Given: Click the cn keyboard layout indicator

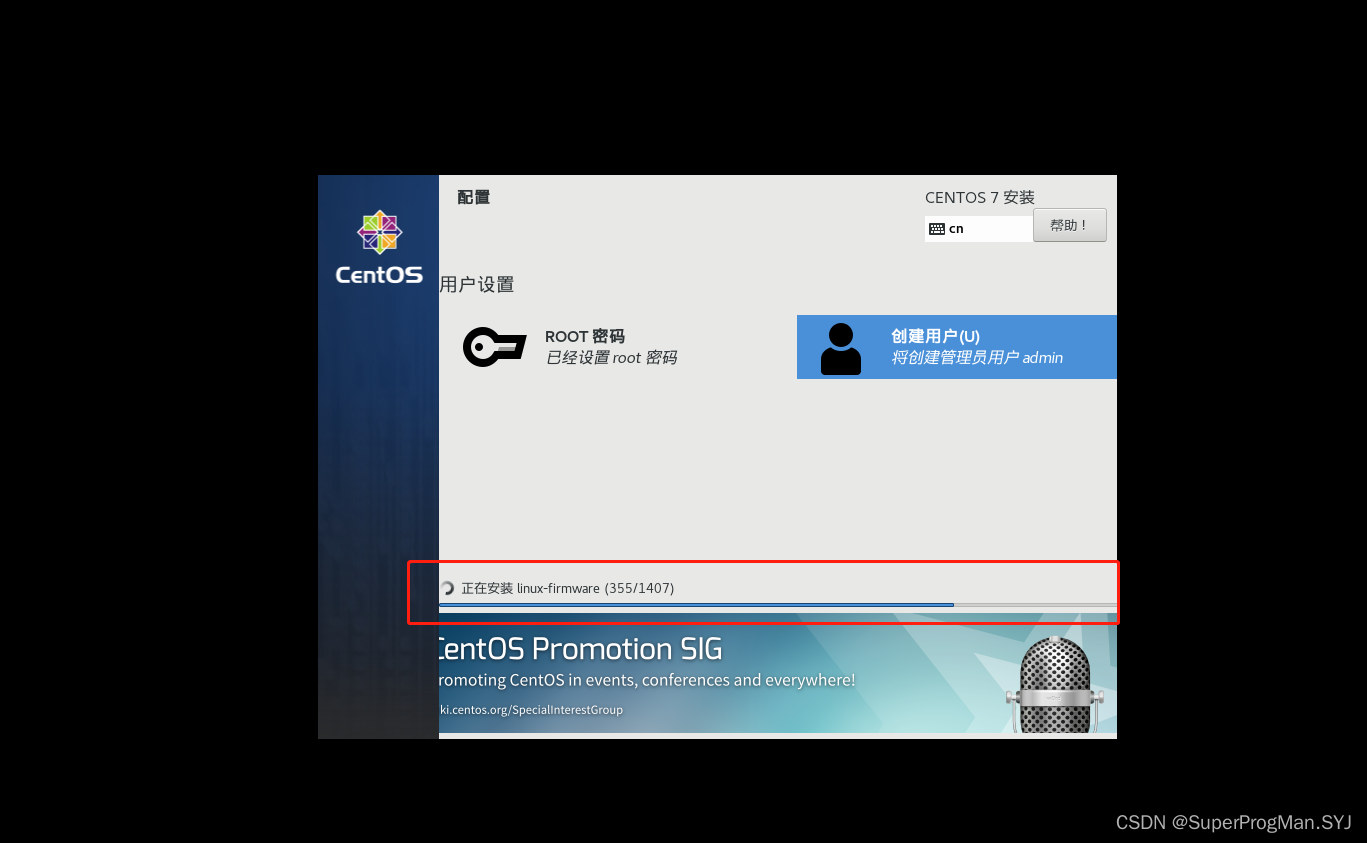Looking at the screenshot, I should tap(978, 228).
